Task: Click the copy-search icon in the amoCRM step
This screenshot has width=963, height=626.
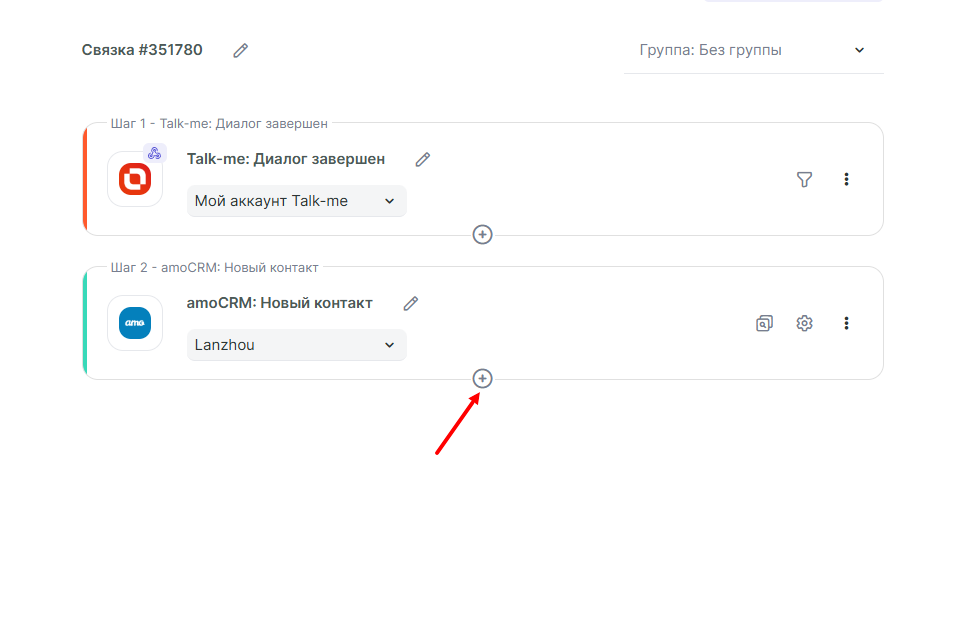Action: click(764, 323)
